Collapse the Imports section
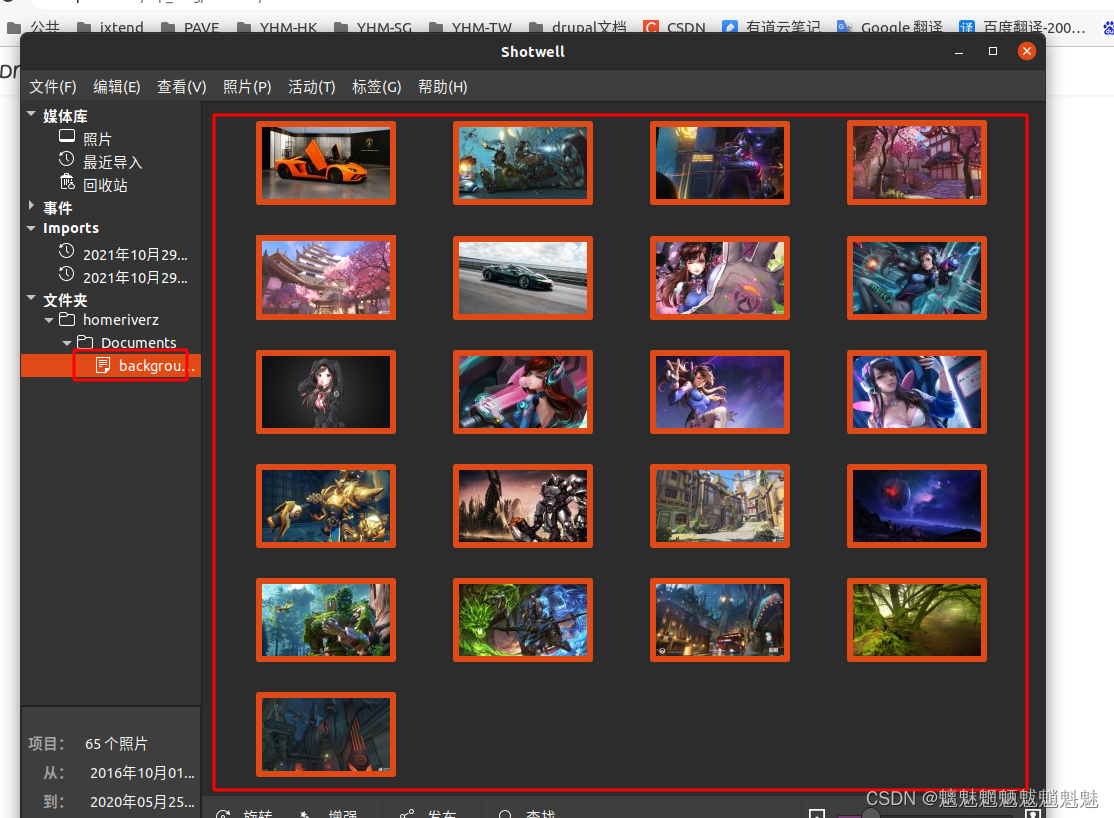The image size is (1114, 818). (31, 228)
